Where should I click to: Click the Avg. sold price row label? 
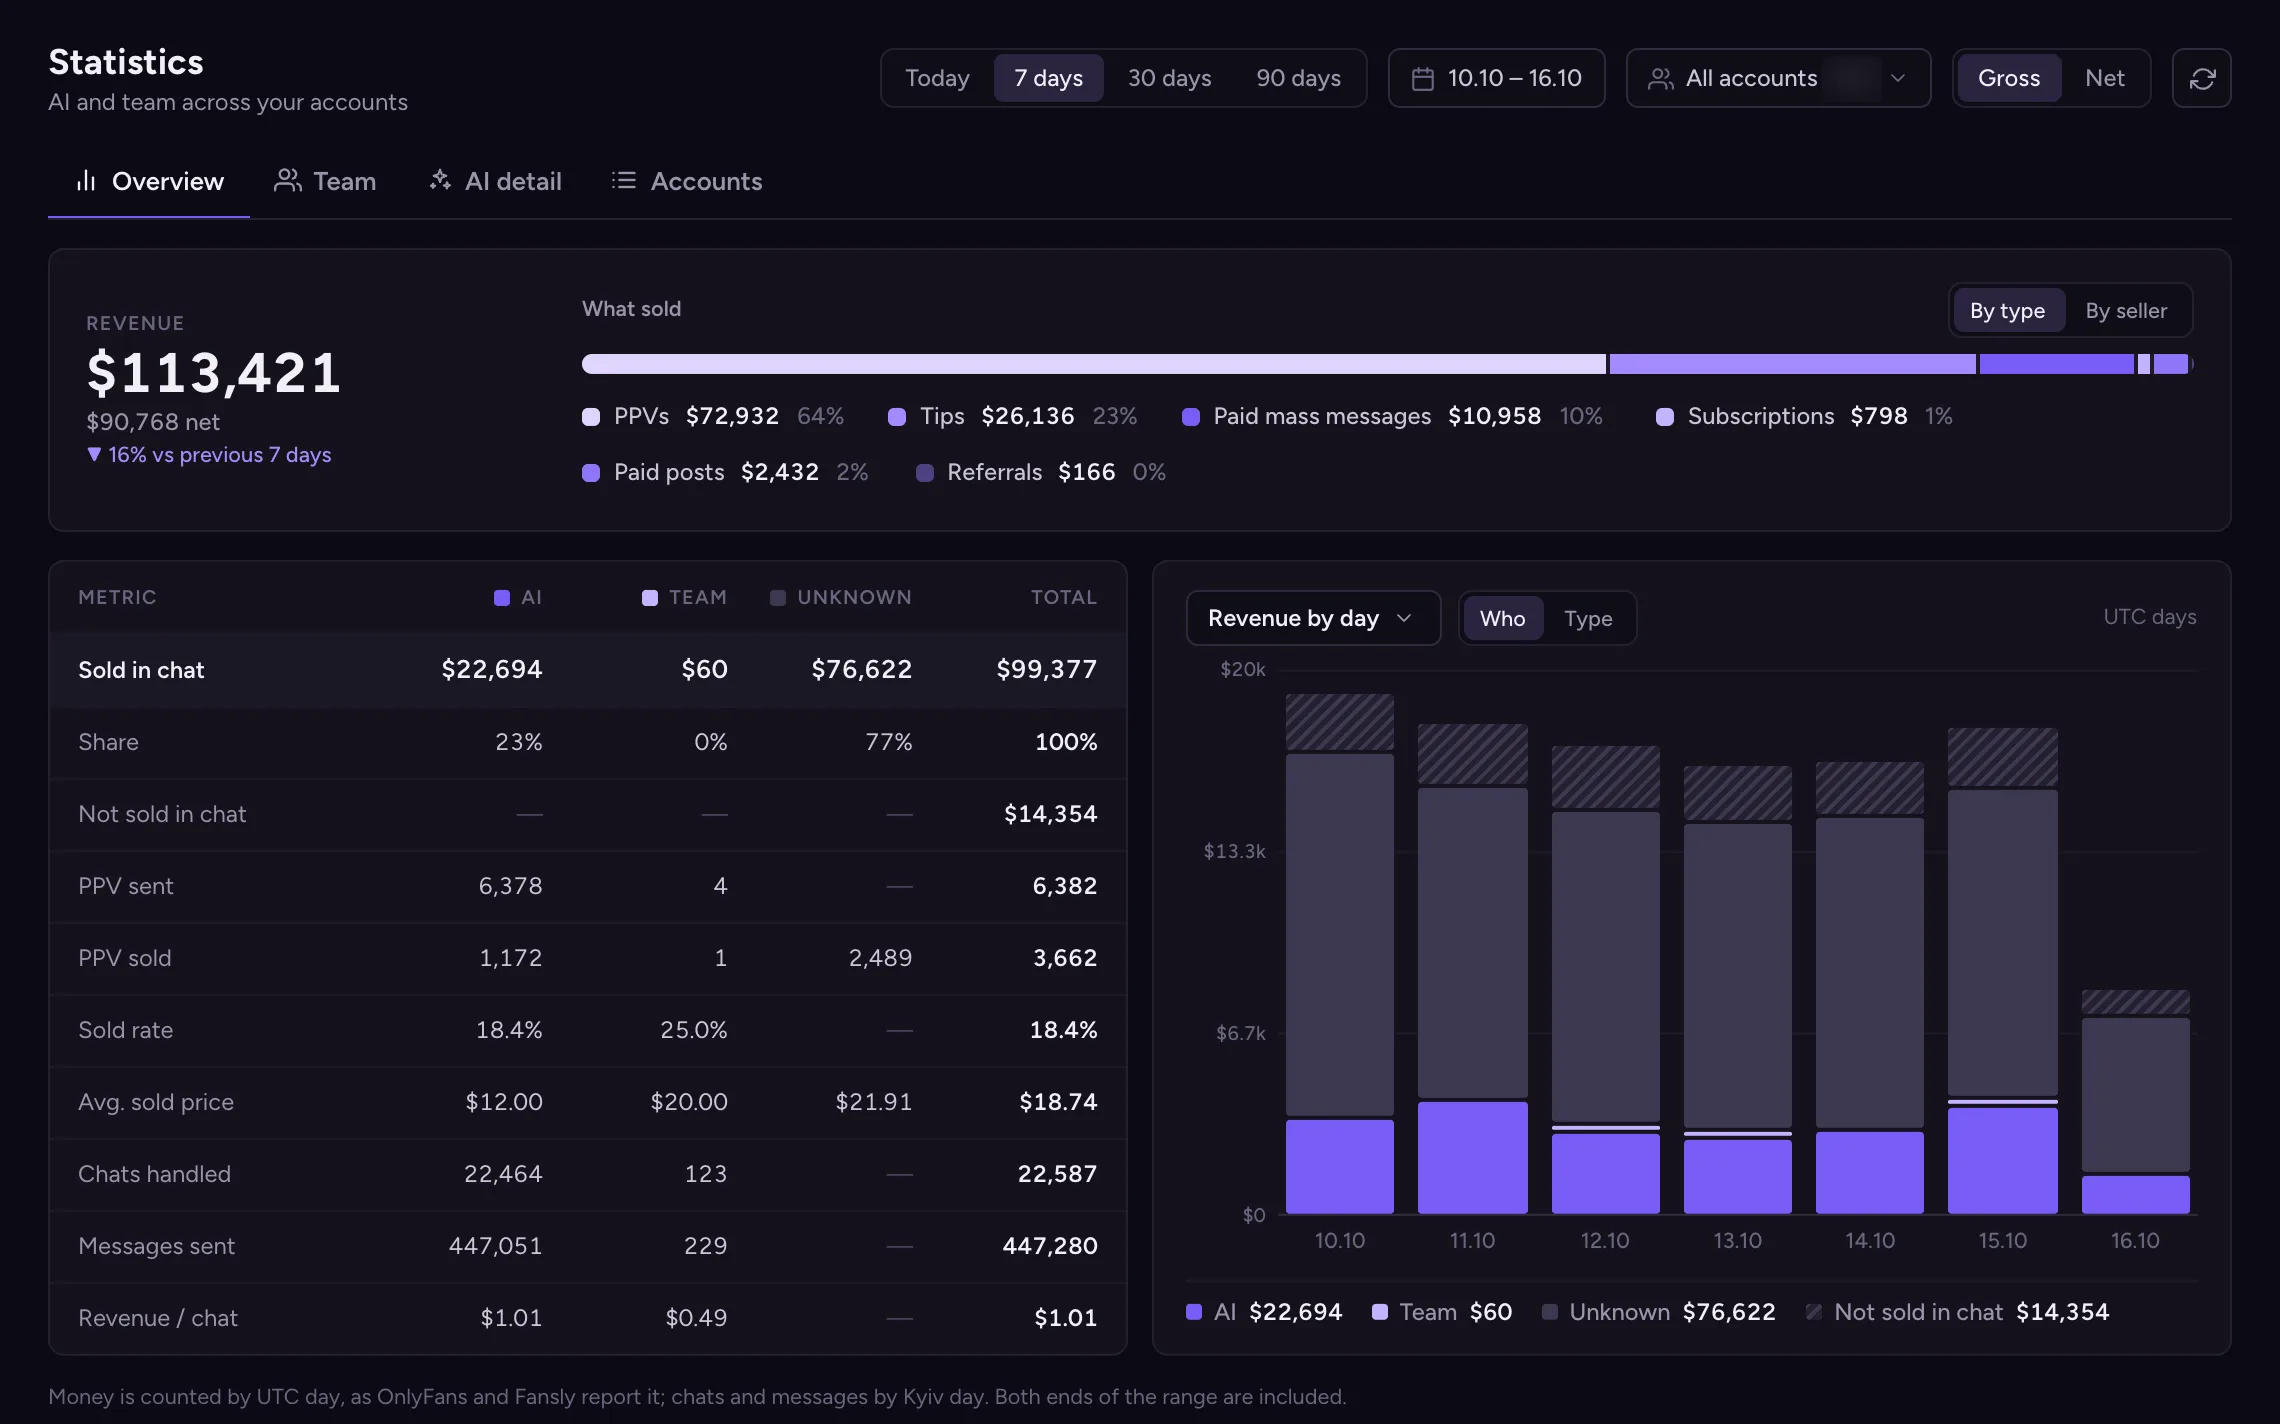[x=156, y=1102]
